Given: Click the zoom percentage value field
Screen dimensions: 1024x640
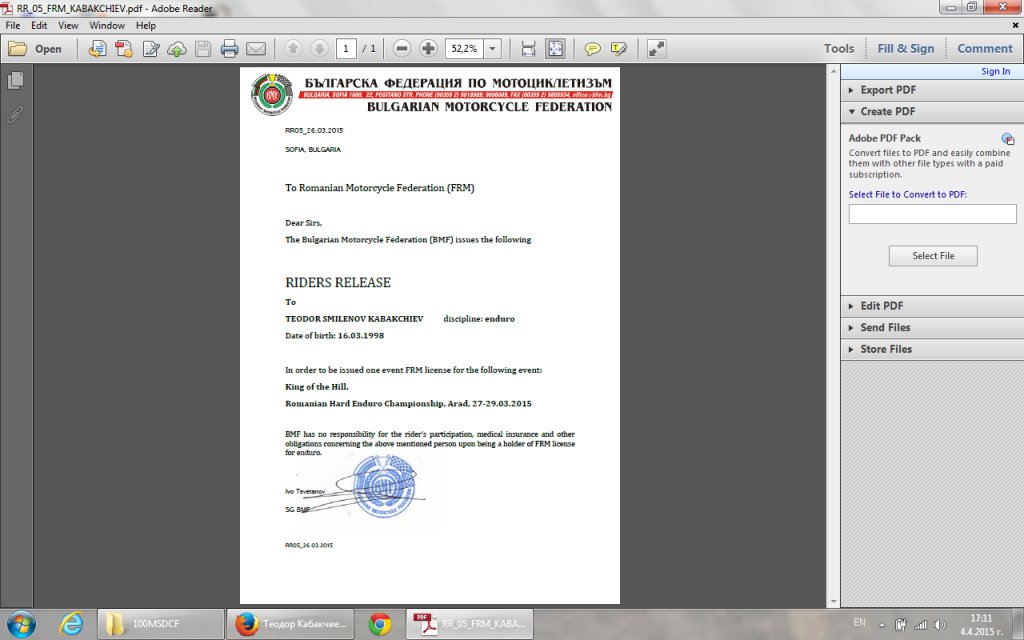Looking at the screenshot, I should tap(464, 49).
